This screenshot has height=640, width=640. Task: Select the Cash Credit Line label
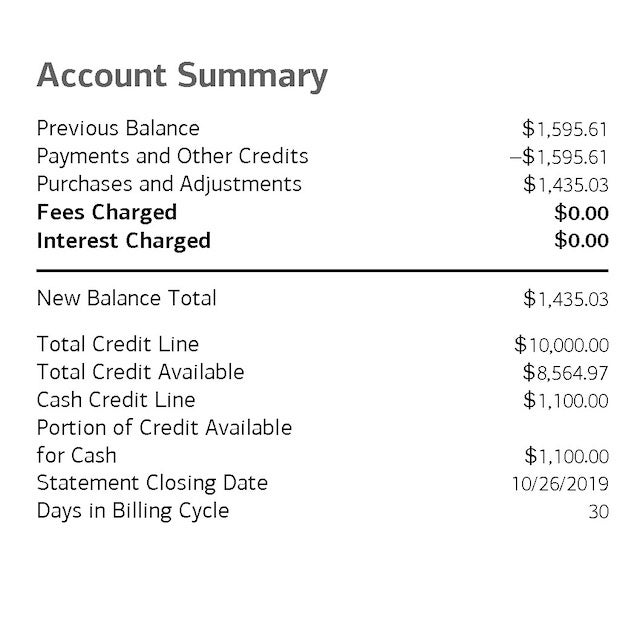[116, 400]
